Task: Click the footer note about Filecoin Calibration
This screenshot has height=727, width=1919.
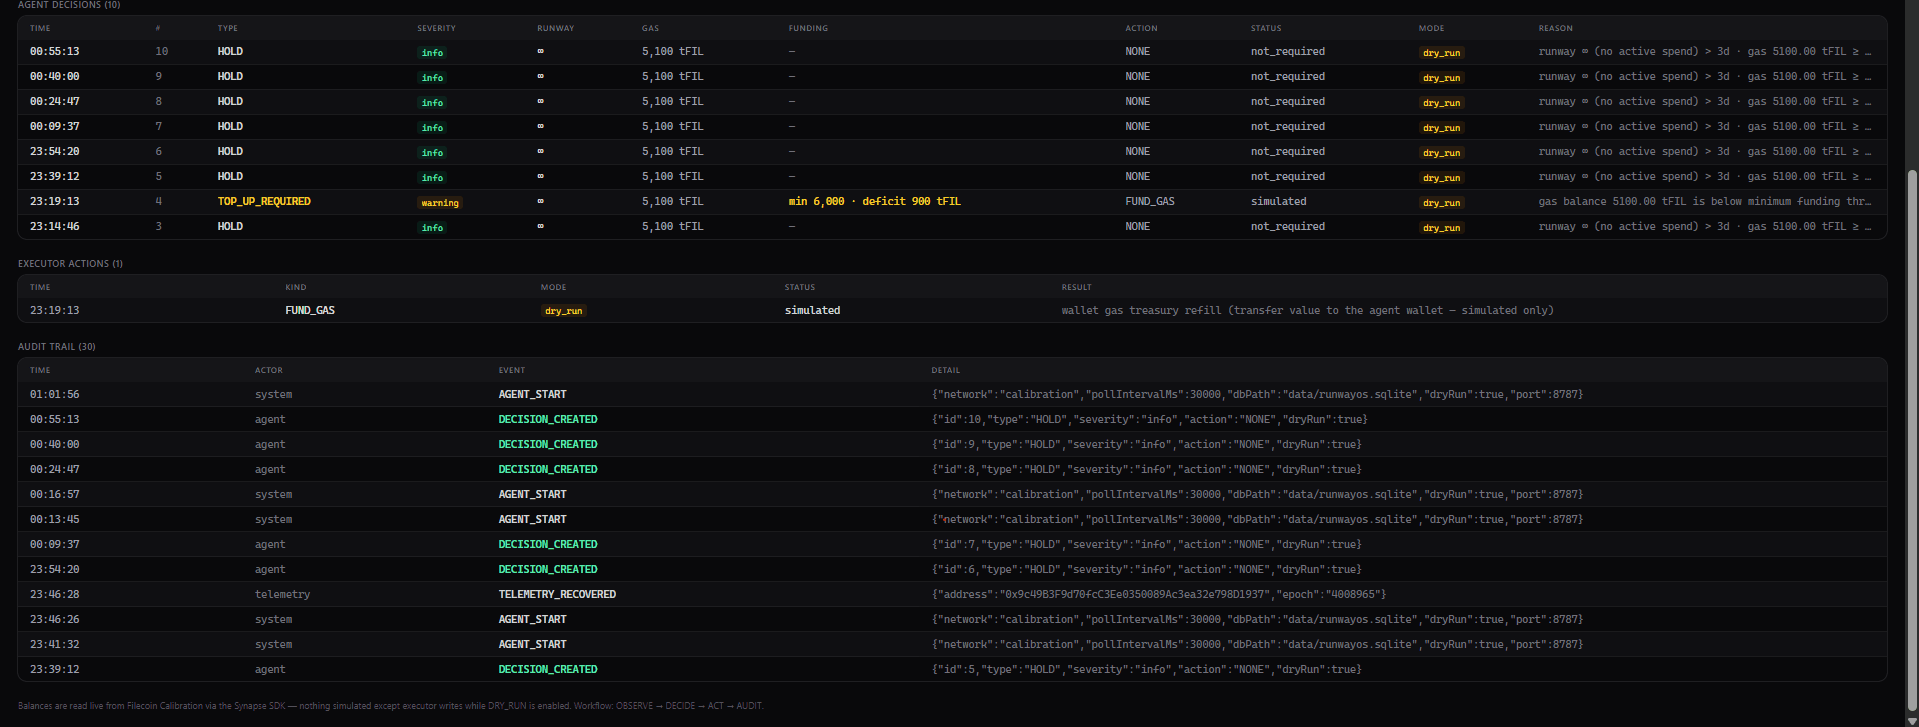Action: click(x=390, y=706)
